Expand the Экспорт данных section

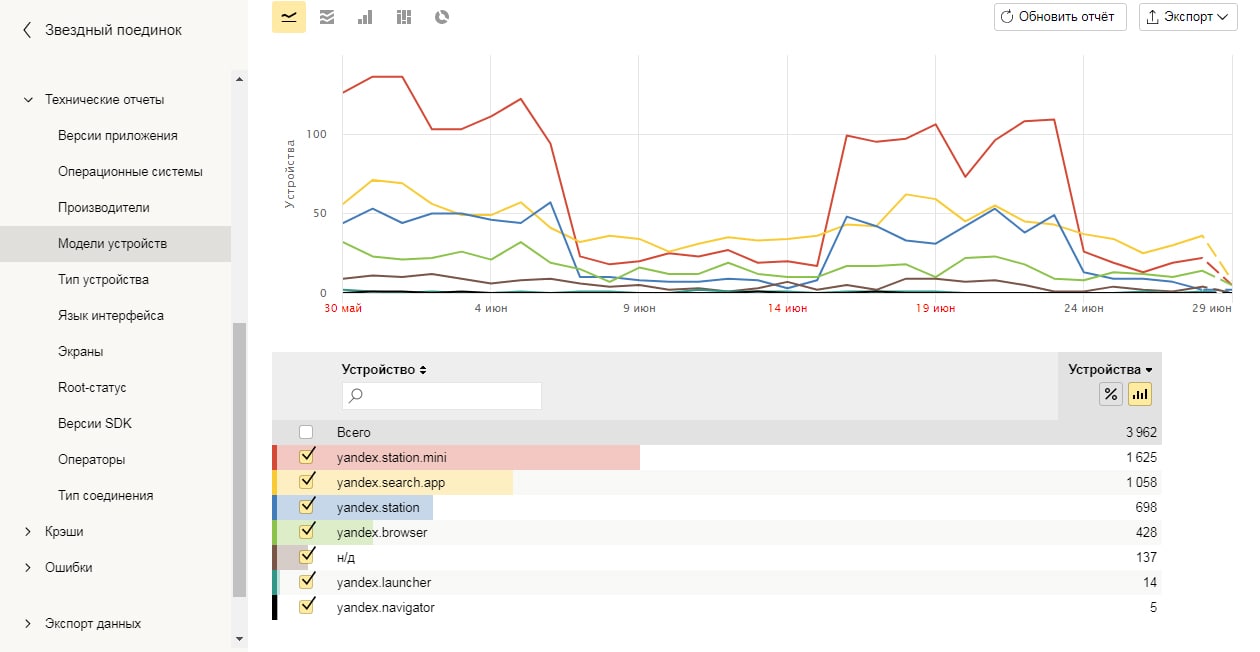click(x=28, y=624)
